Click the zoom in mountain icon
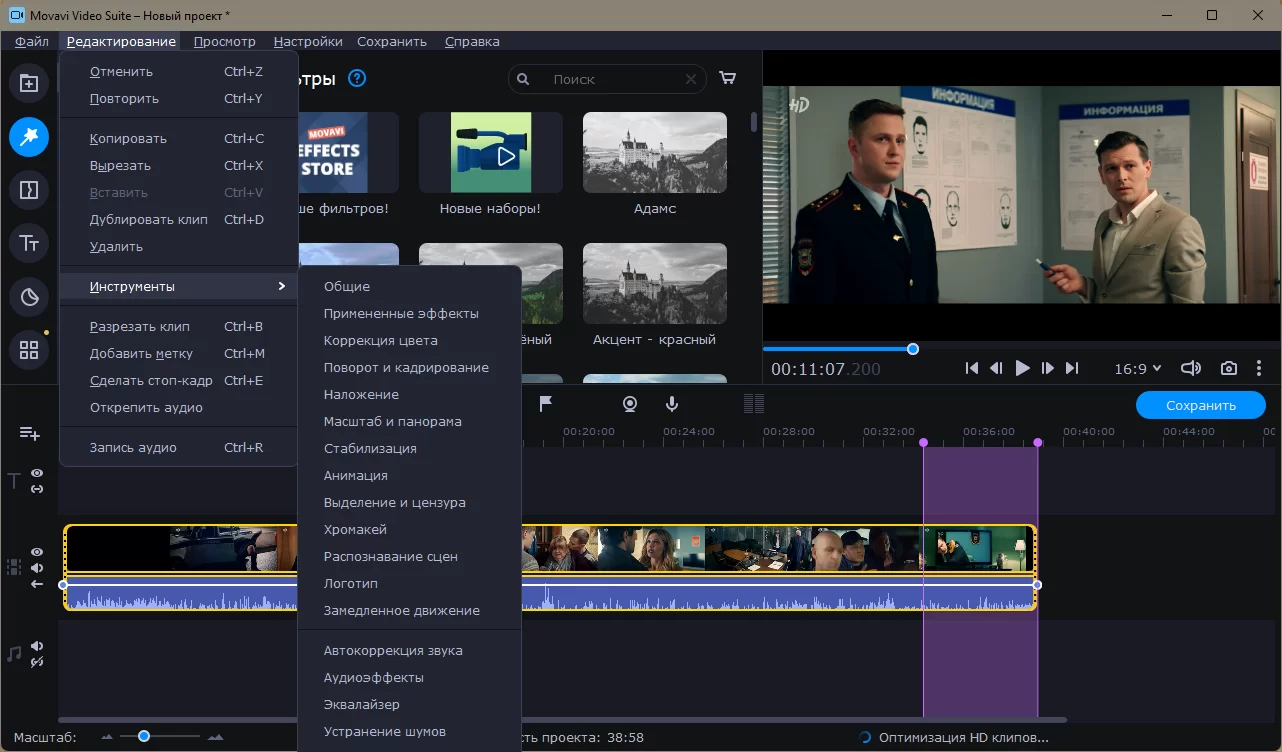This screenshot has height=752, width=1282. (214, 737)
